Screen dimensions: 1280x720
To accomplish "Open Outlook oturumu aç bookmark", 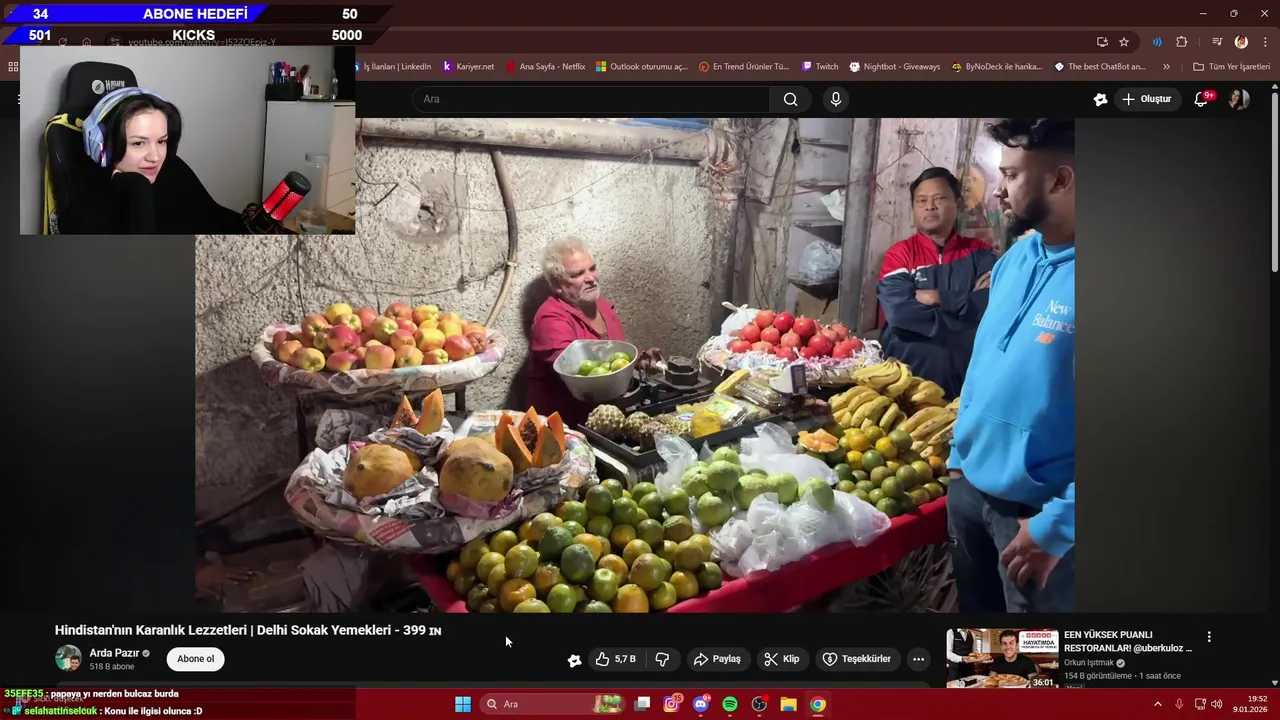I will (x=642, y=67).
